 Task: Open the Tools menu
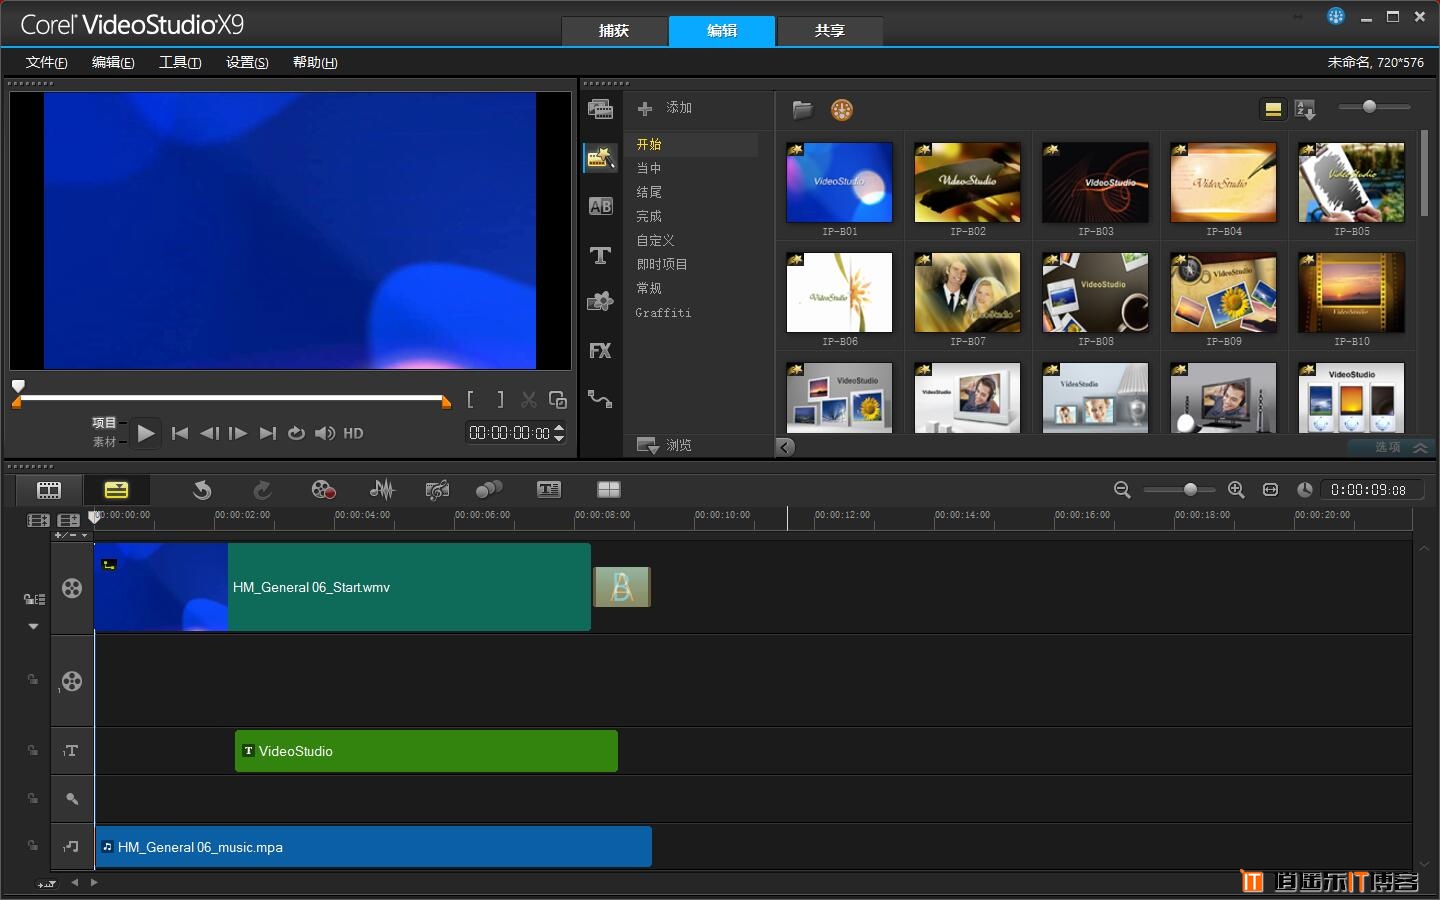180,62
